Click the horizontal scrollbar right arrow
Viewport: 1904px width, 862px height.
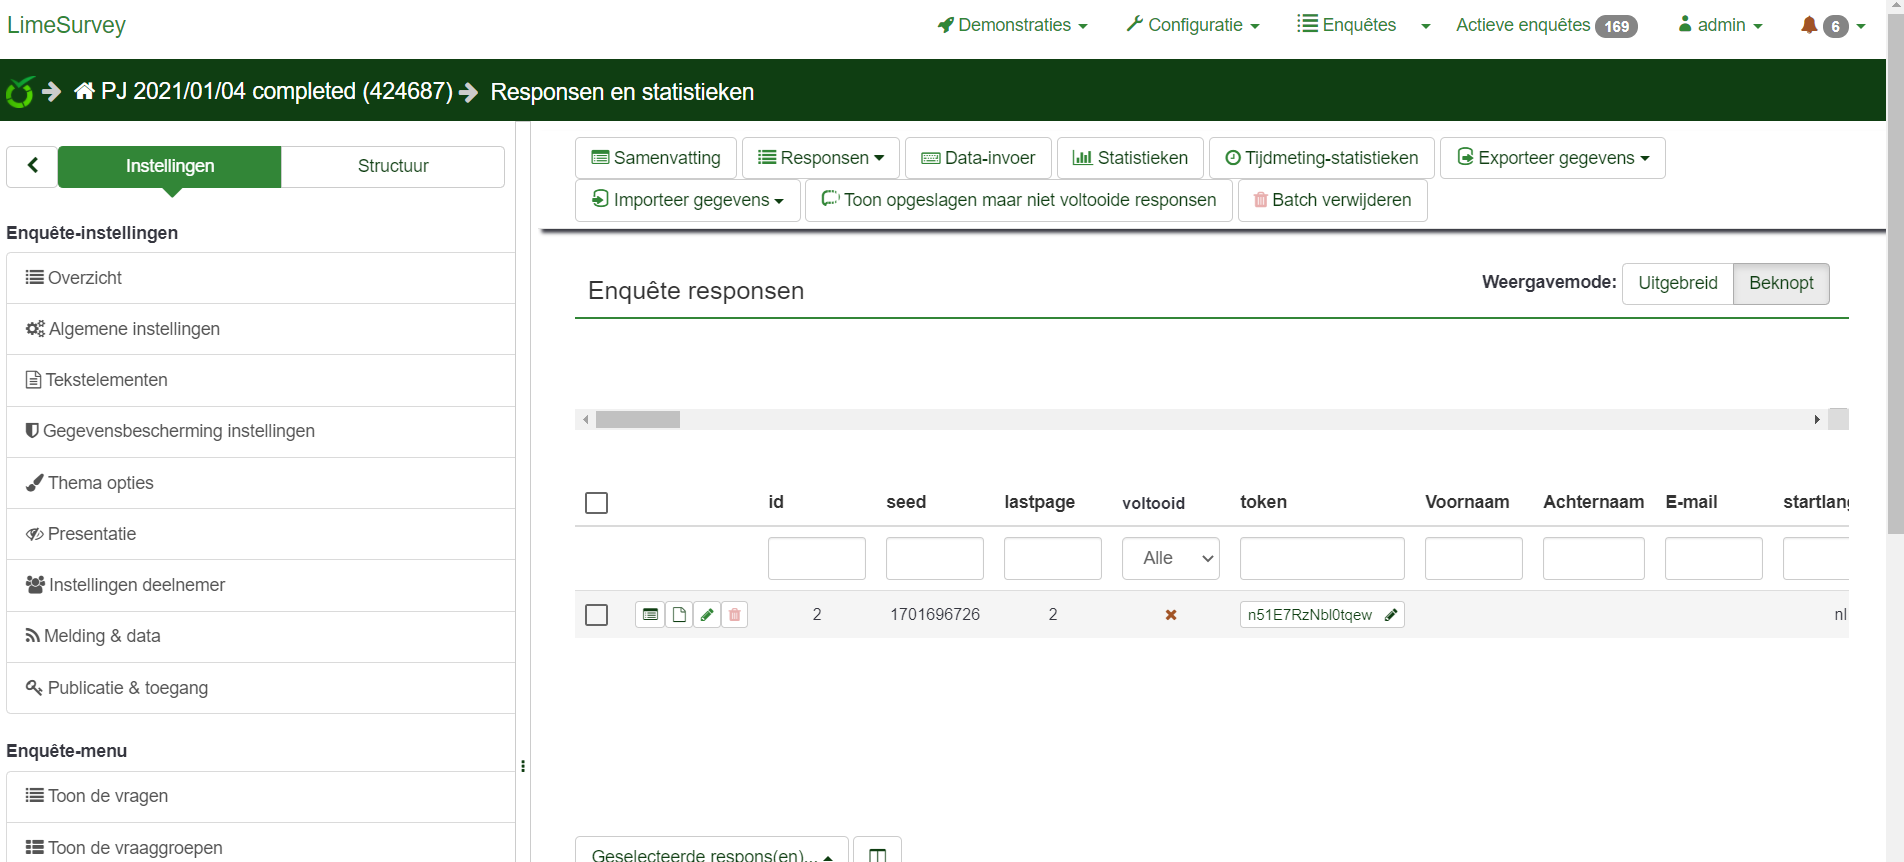(x=1816, y=420)
